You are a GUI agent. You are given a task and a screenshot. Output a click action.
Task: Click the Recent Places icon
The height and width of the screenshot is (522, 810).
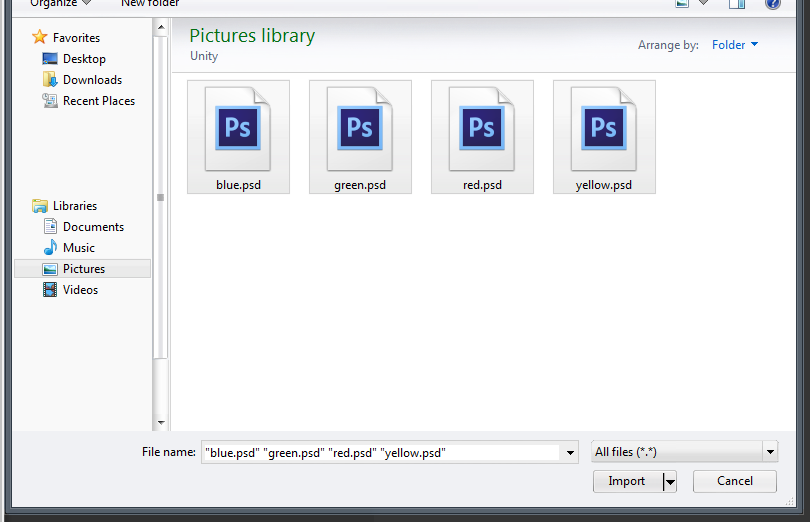(50, 100)
